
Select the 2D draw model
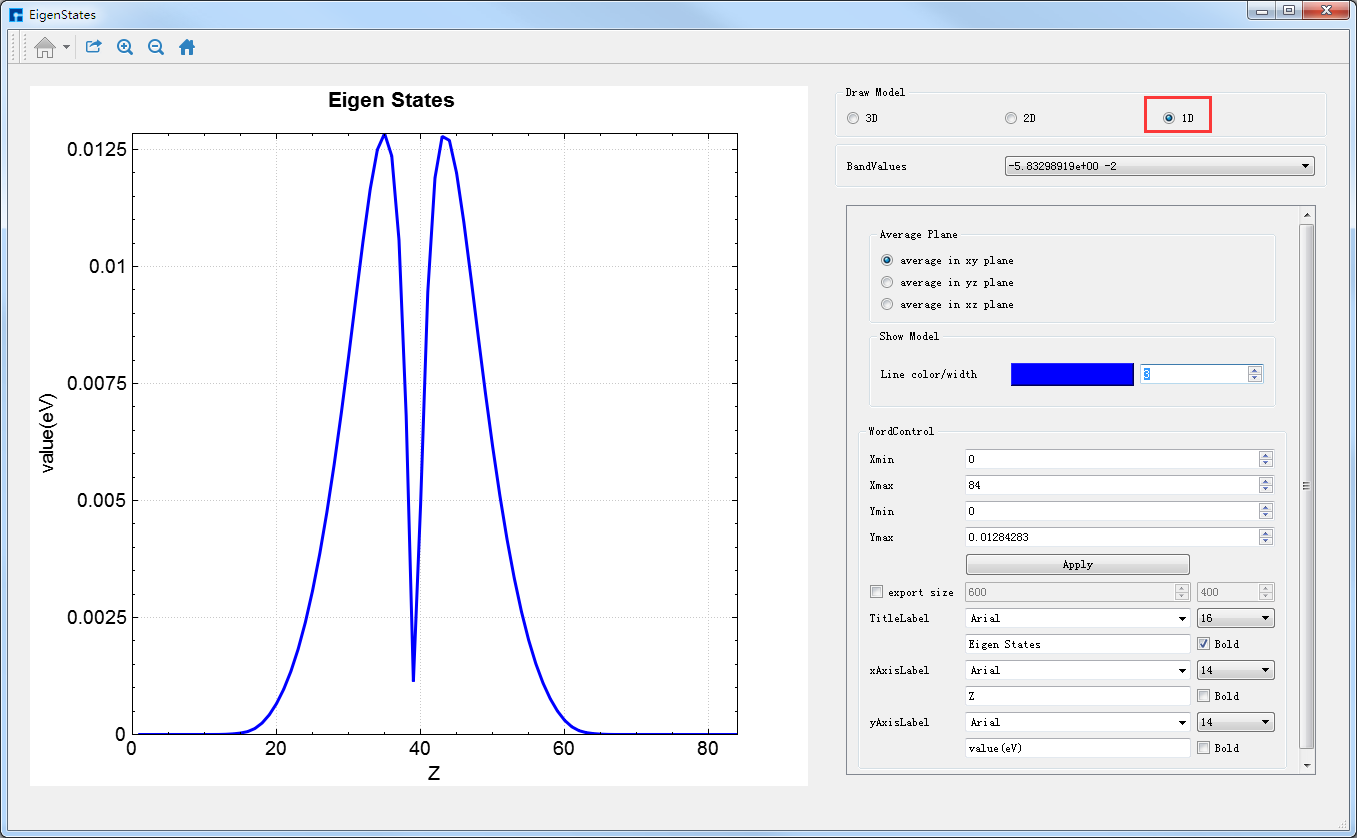(1011, 118)
